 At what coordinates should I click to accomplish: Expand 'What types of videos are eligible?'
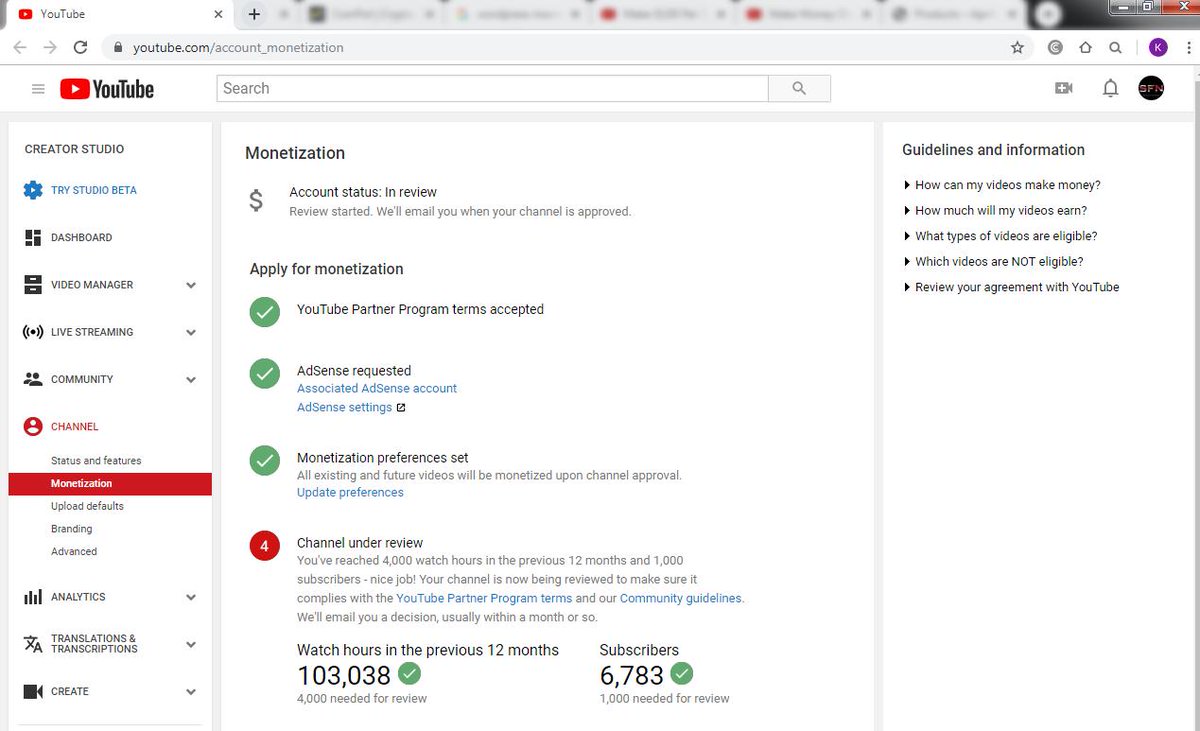click(x=999, y=236)
